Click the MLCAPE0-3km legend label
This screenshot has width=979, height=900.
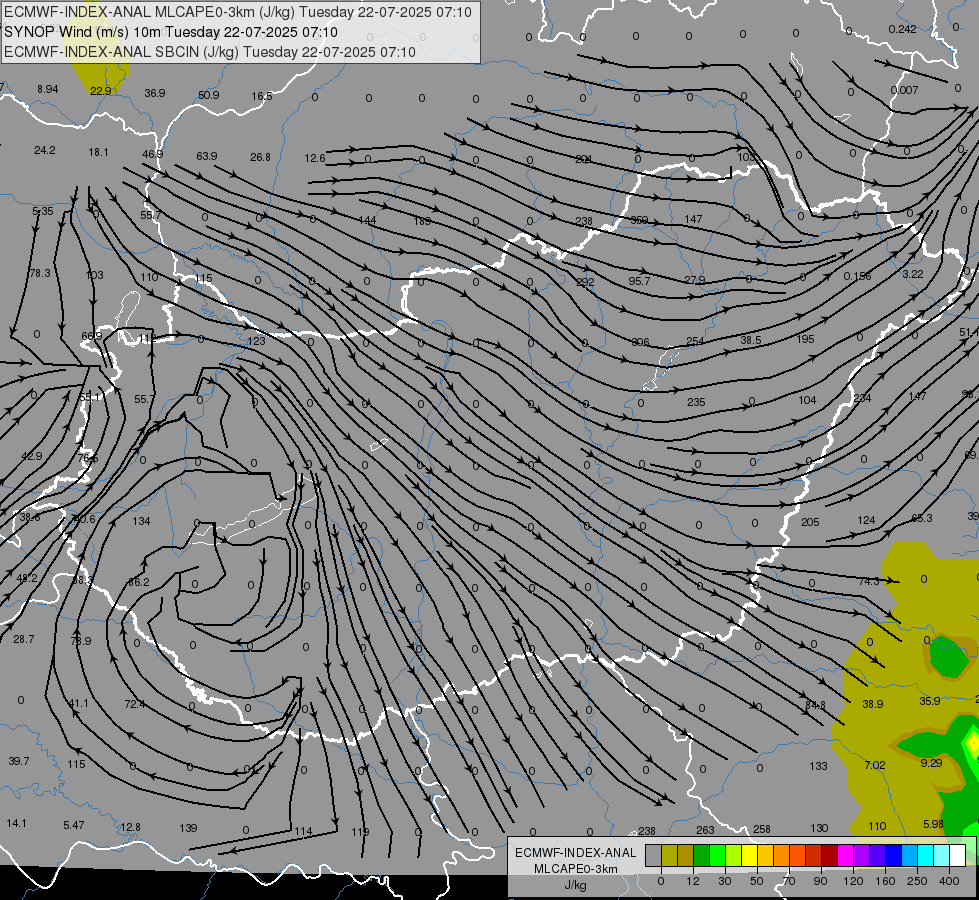pyautogui.click(x=576, y=869)
